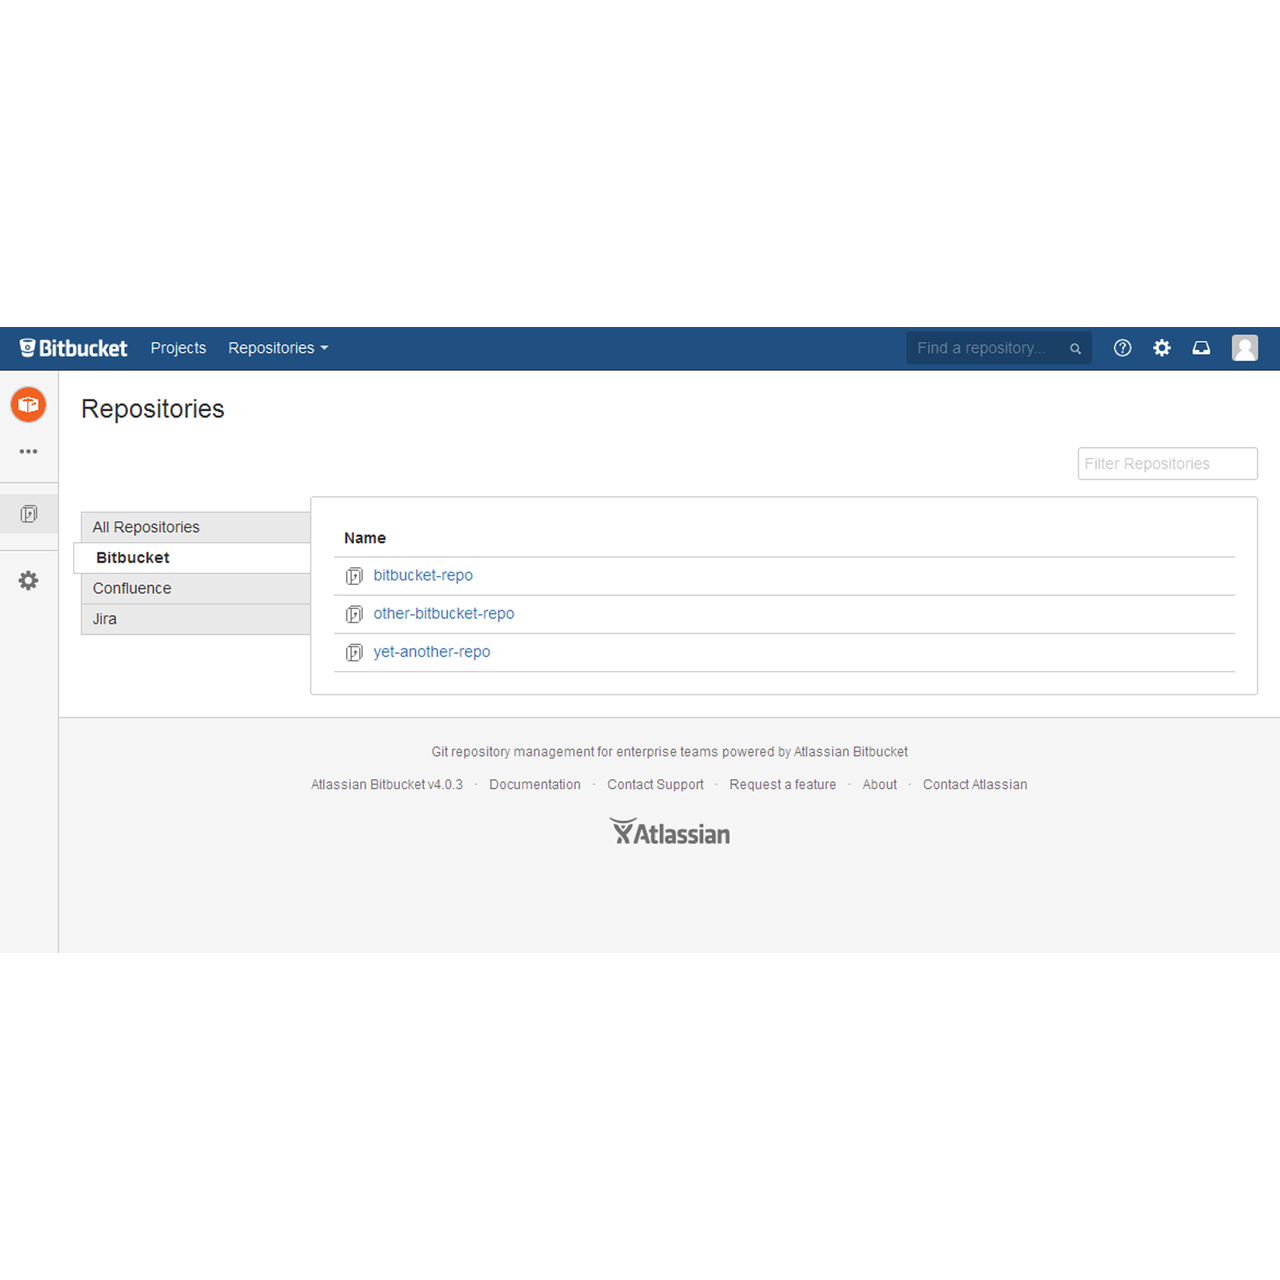Open the user avatar menu
Screen dimensions: 1280x1280
1244,347
